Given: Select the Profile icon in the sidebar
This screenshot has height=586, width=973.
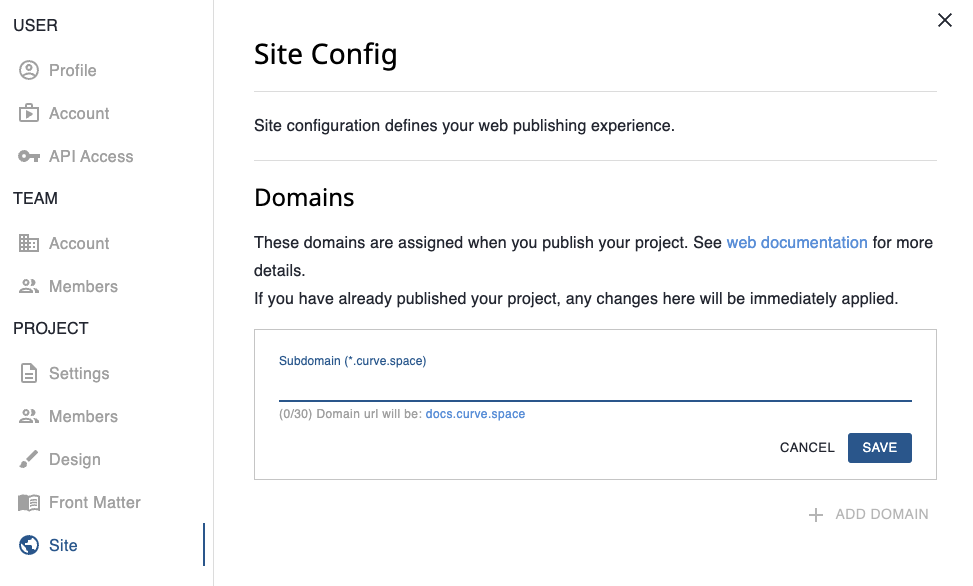Looking at the screenshot, I should [30, 70].
